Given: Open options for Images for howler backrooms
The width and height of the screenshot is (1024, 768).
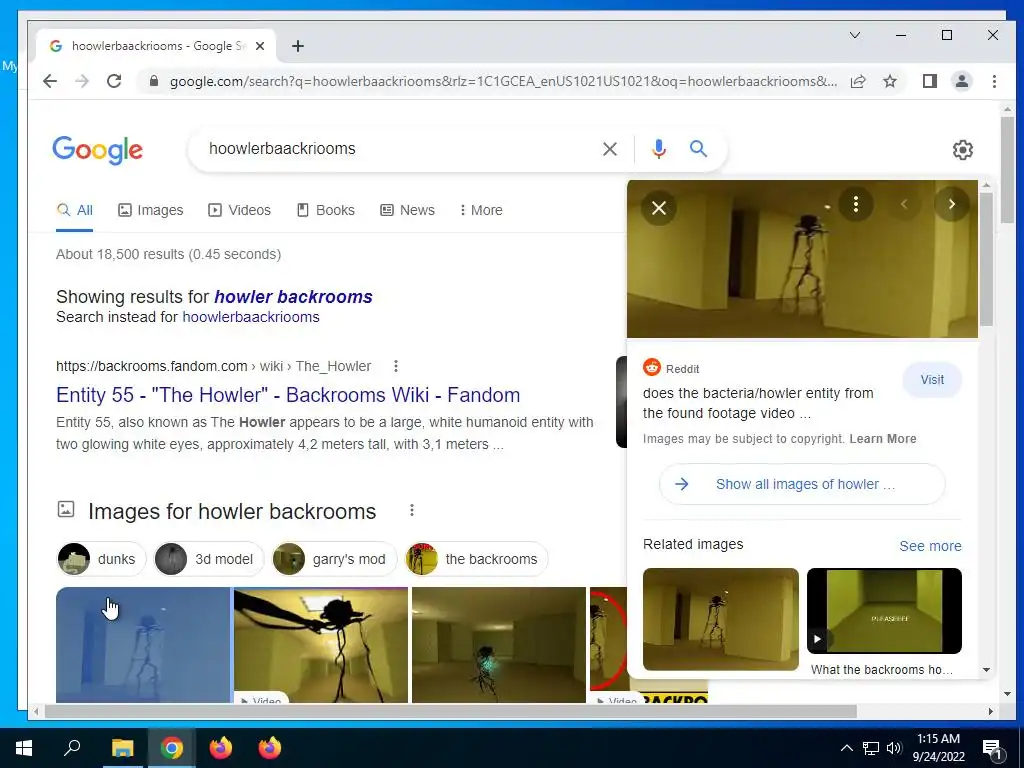Looking at the screenshot, I should pyautogui.click(x=411, y=510).
